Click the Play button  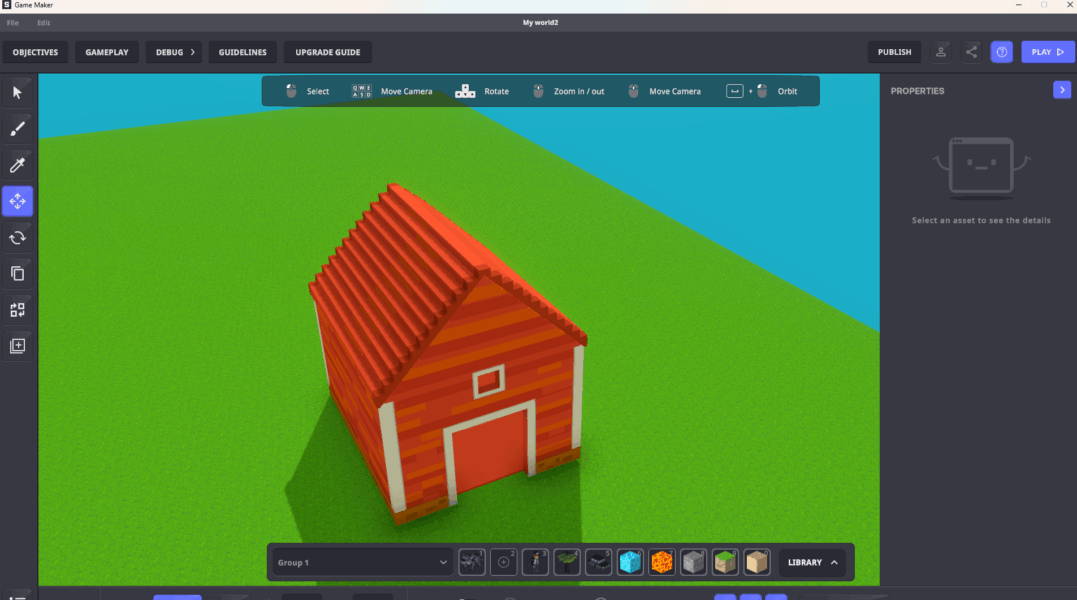[x=1047, y=52]
